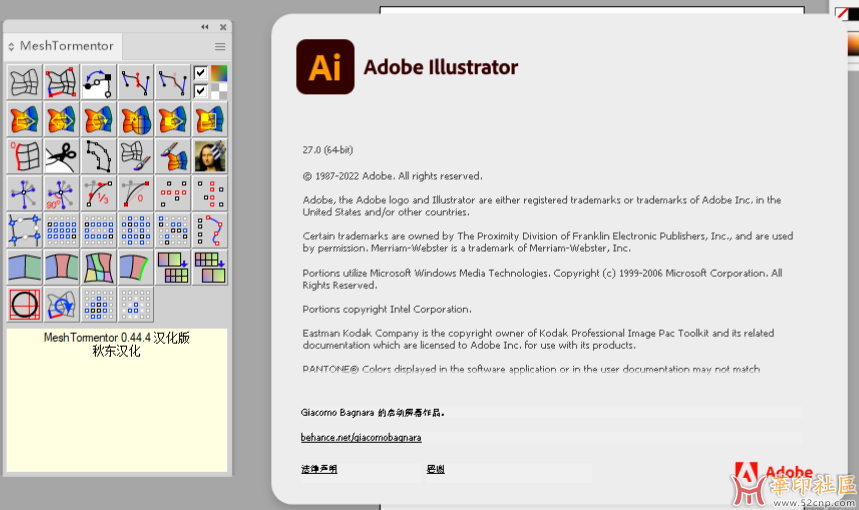Click the blue curved path with red squares icon
This screenshot has width=859, height=510.
pyautogui.click(x=210, y=230)
